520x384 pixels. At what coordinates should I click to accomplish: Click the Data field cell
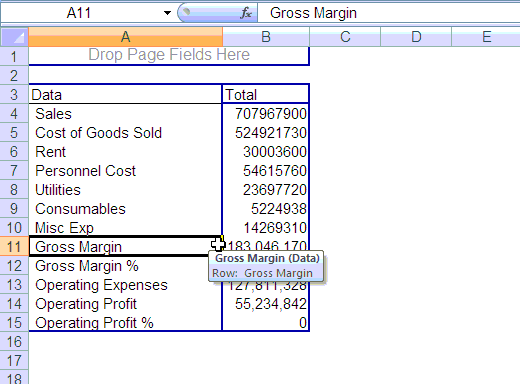(x=125, y=94)
